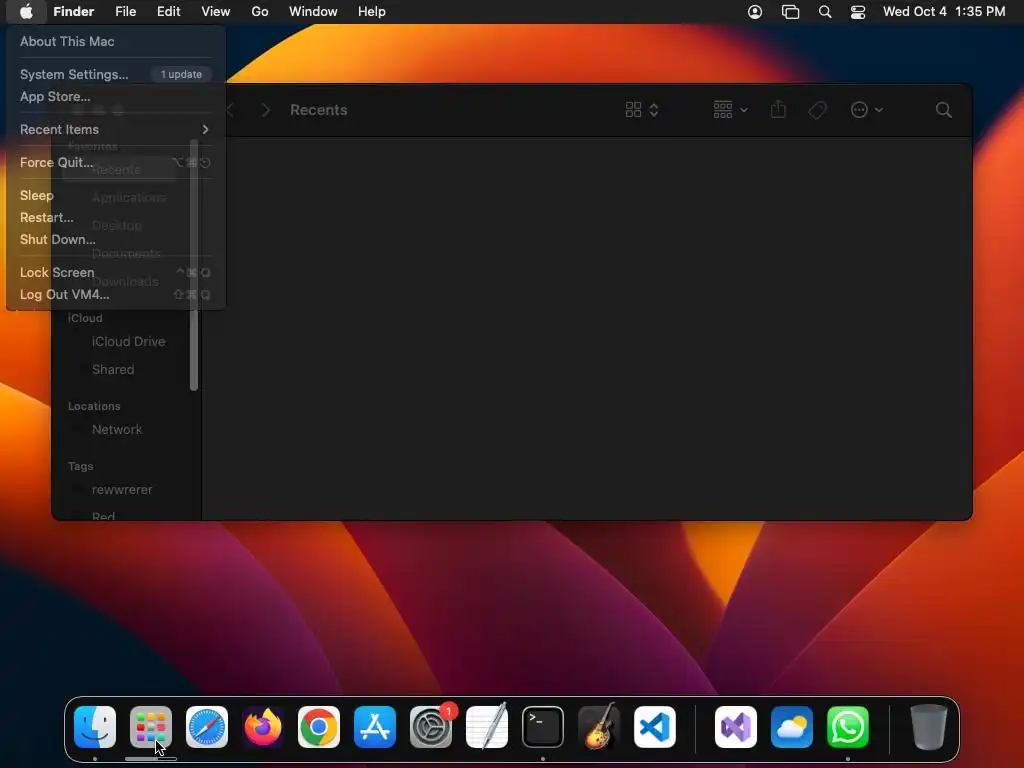Open the Window menu
The width and height of the screenshot is (1024, 768).
[x=313, y=12]
